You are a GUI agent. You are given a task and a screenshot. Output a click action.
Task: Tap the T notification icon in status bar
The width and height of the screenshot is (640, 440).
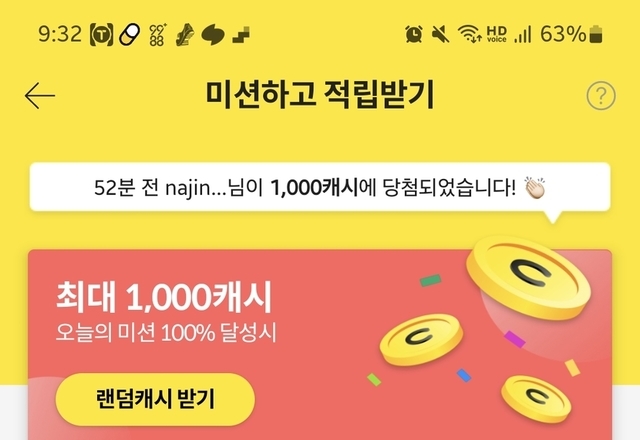101,34
